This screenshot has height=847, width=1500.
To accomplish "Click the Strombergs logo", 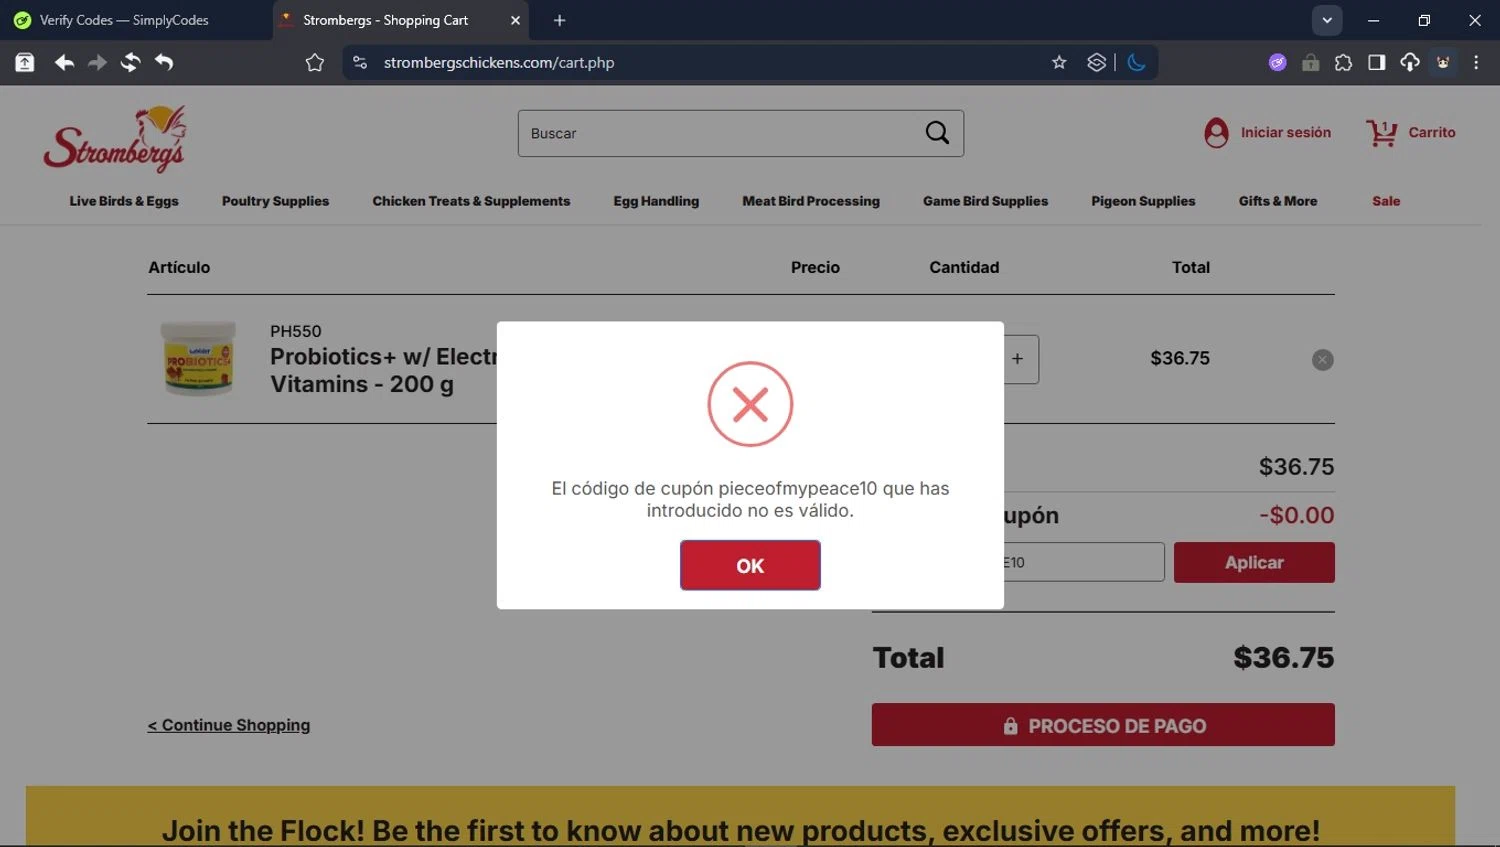I will pyautogui.click(x=115, y=140).
